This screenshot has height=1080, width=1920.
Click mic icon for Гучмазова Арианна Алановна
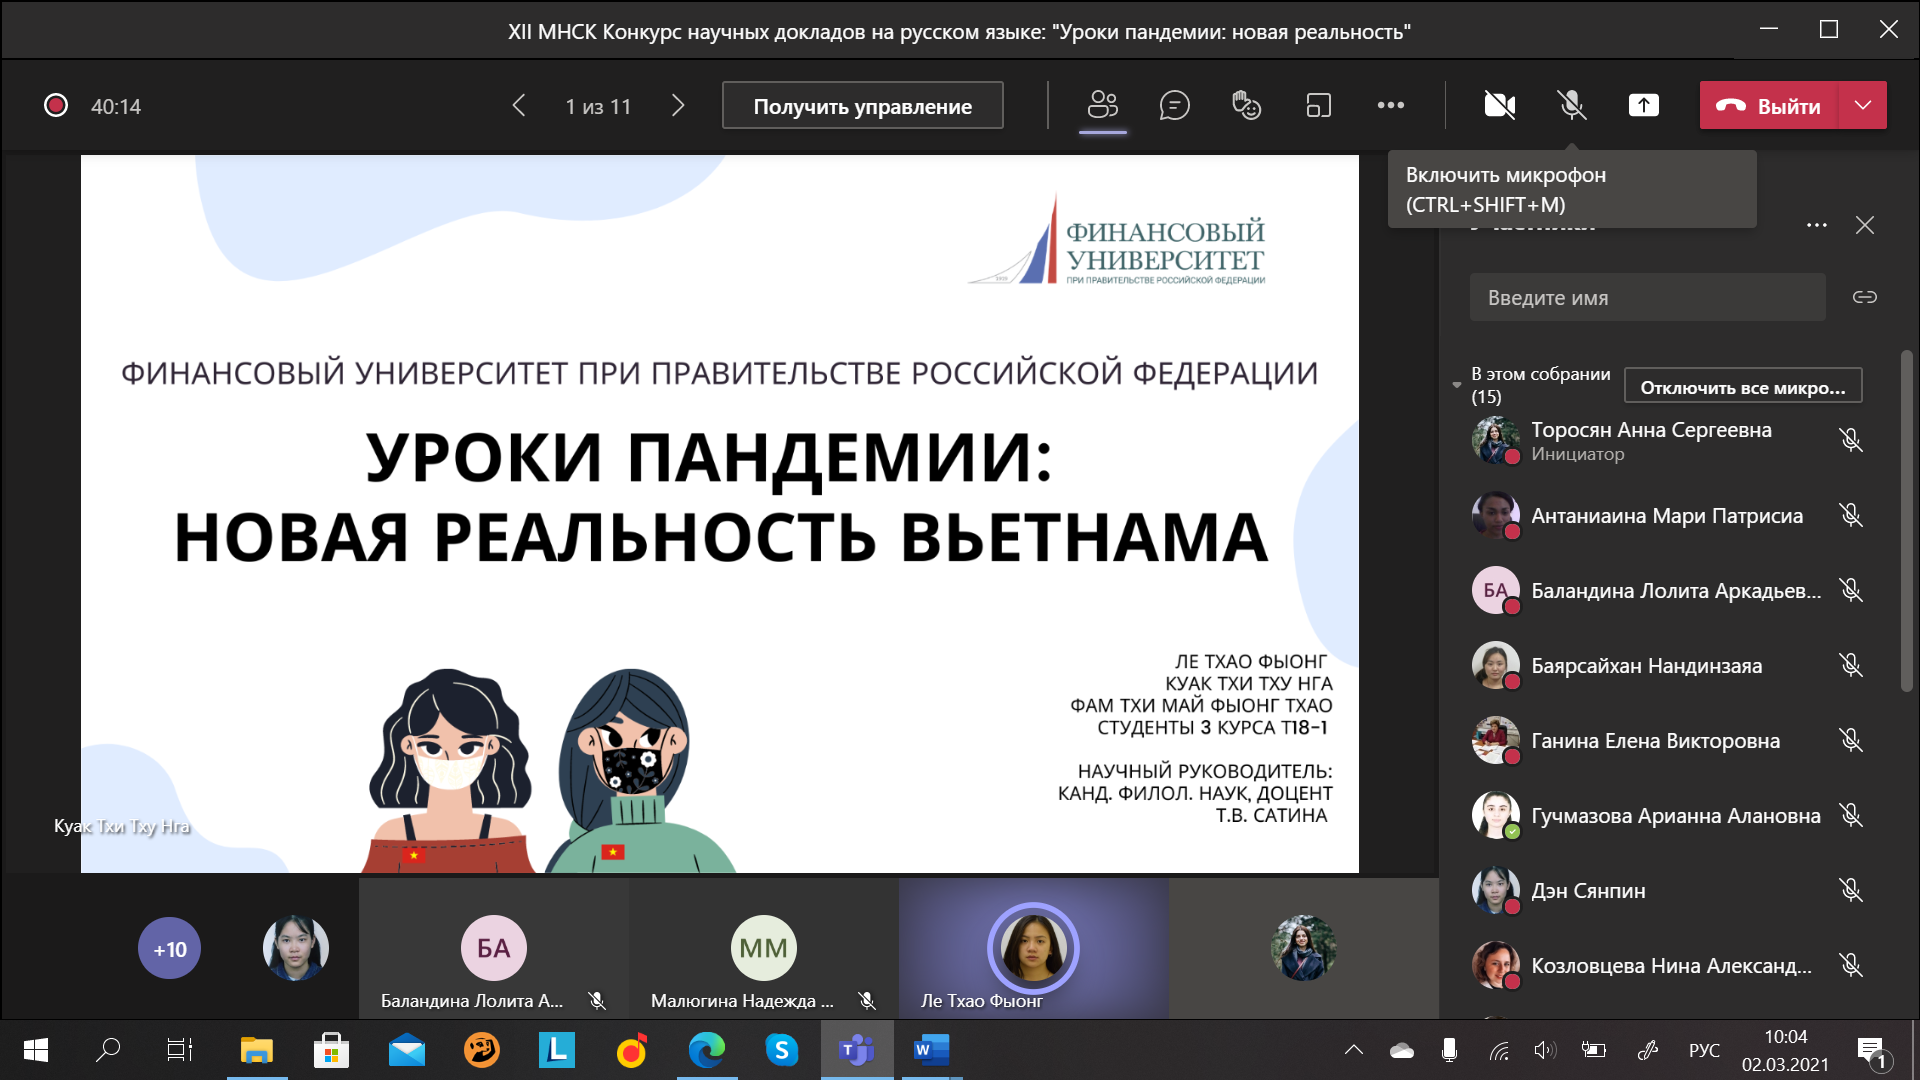(1851, 815)
